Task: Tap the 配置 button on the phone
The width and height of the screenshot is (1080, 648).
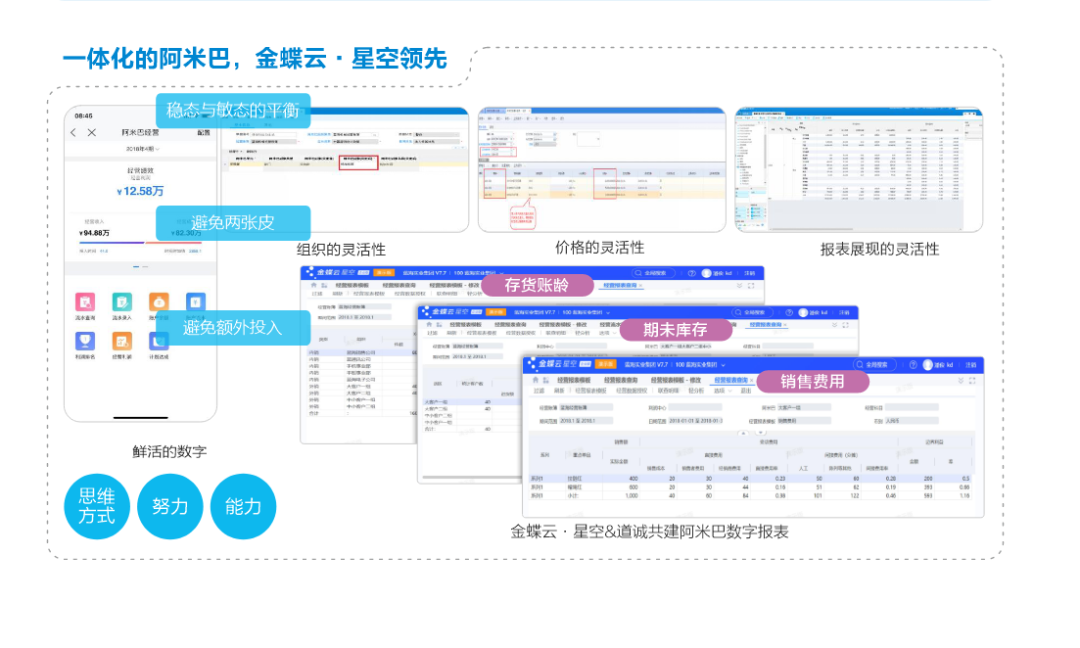Action: (204, 132)
